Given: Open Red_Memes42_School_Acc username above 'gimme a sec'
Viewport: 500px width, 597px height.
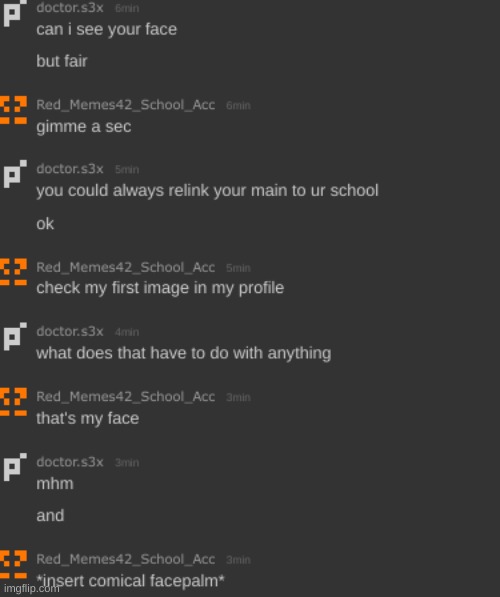Looking at the screenshot, I should (126, 105).
